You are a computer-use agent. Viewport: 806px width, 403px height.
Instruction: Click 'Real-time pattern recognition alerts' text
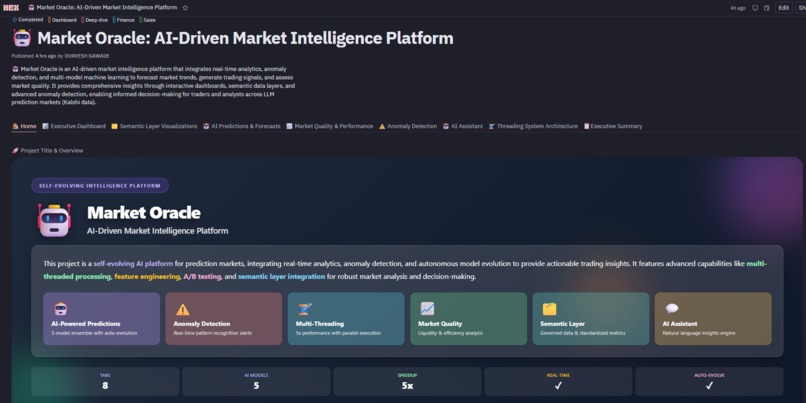tap(212, 333)
